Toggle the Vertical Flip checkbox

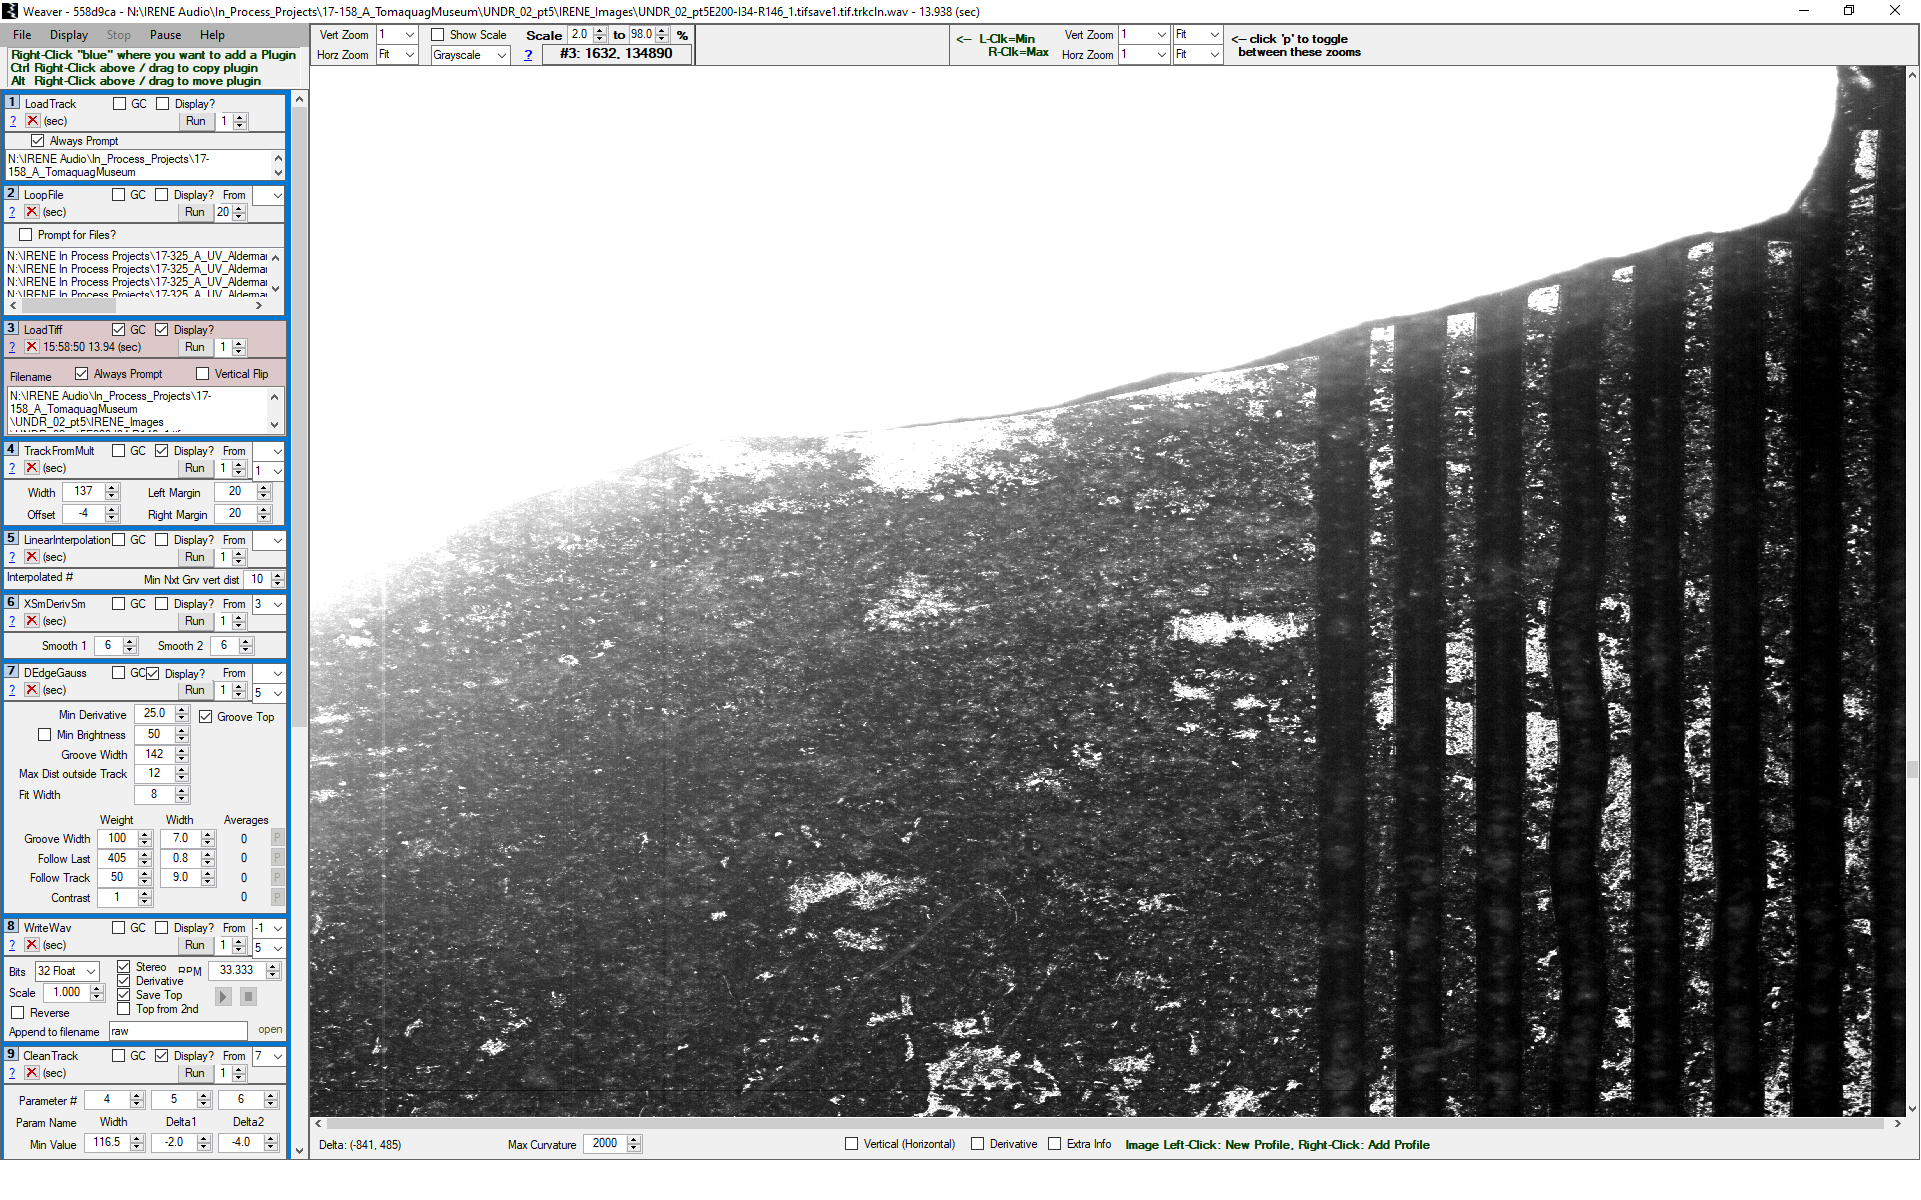203,374
